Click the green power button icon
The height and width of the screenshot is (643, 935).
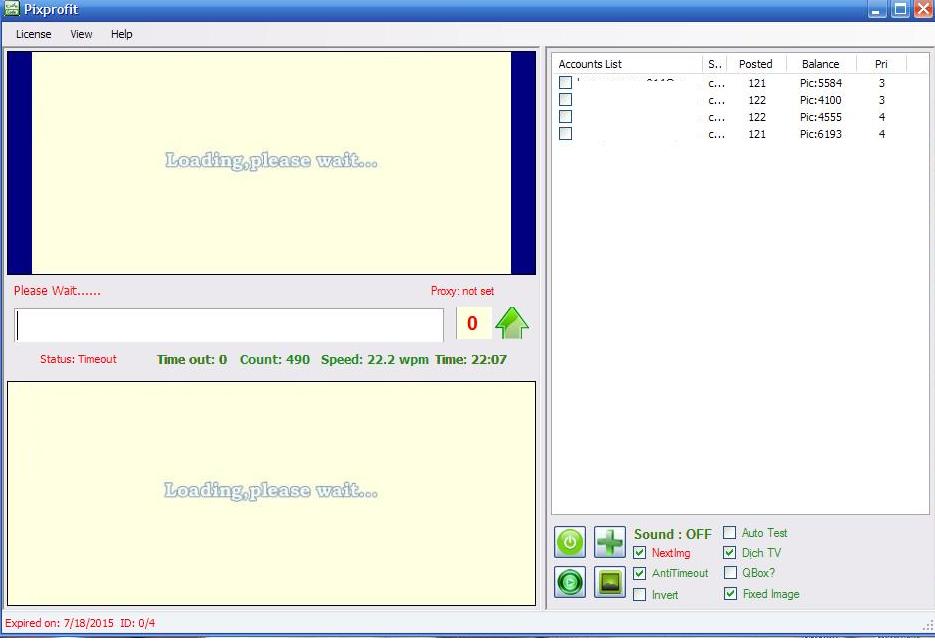point(570,542)
